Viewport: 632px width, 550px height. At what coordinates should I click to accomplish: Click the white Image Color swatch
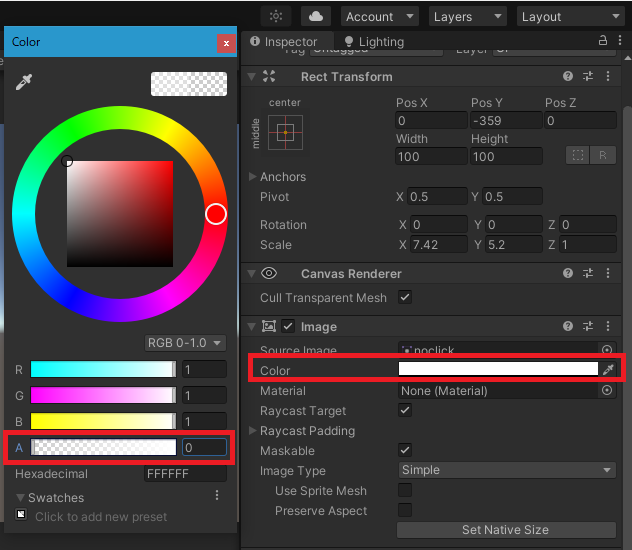[x=498, y=369]
